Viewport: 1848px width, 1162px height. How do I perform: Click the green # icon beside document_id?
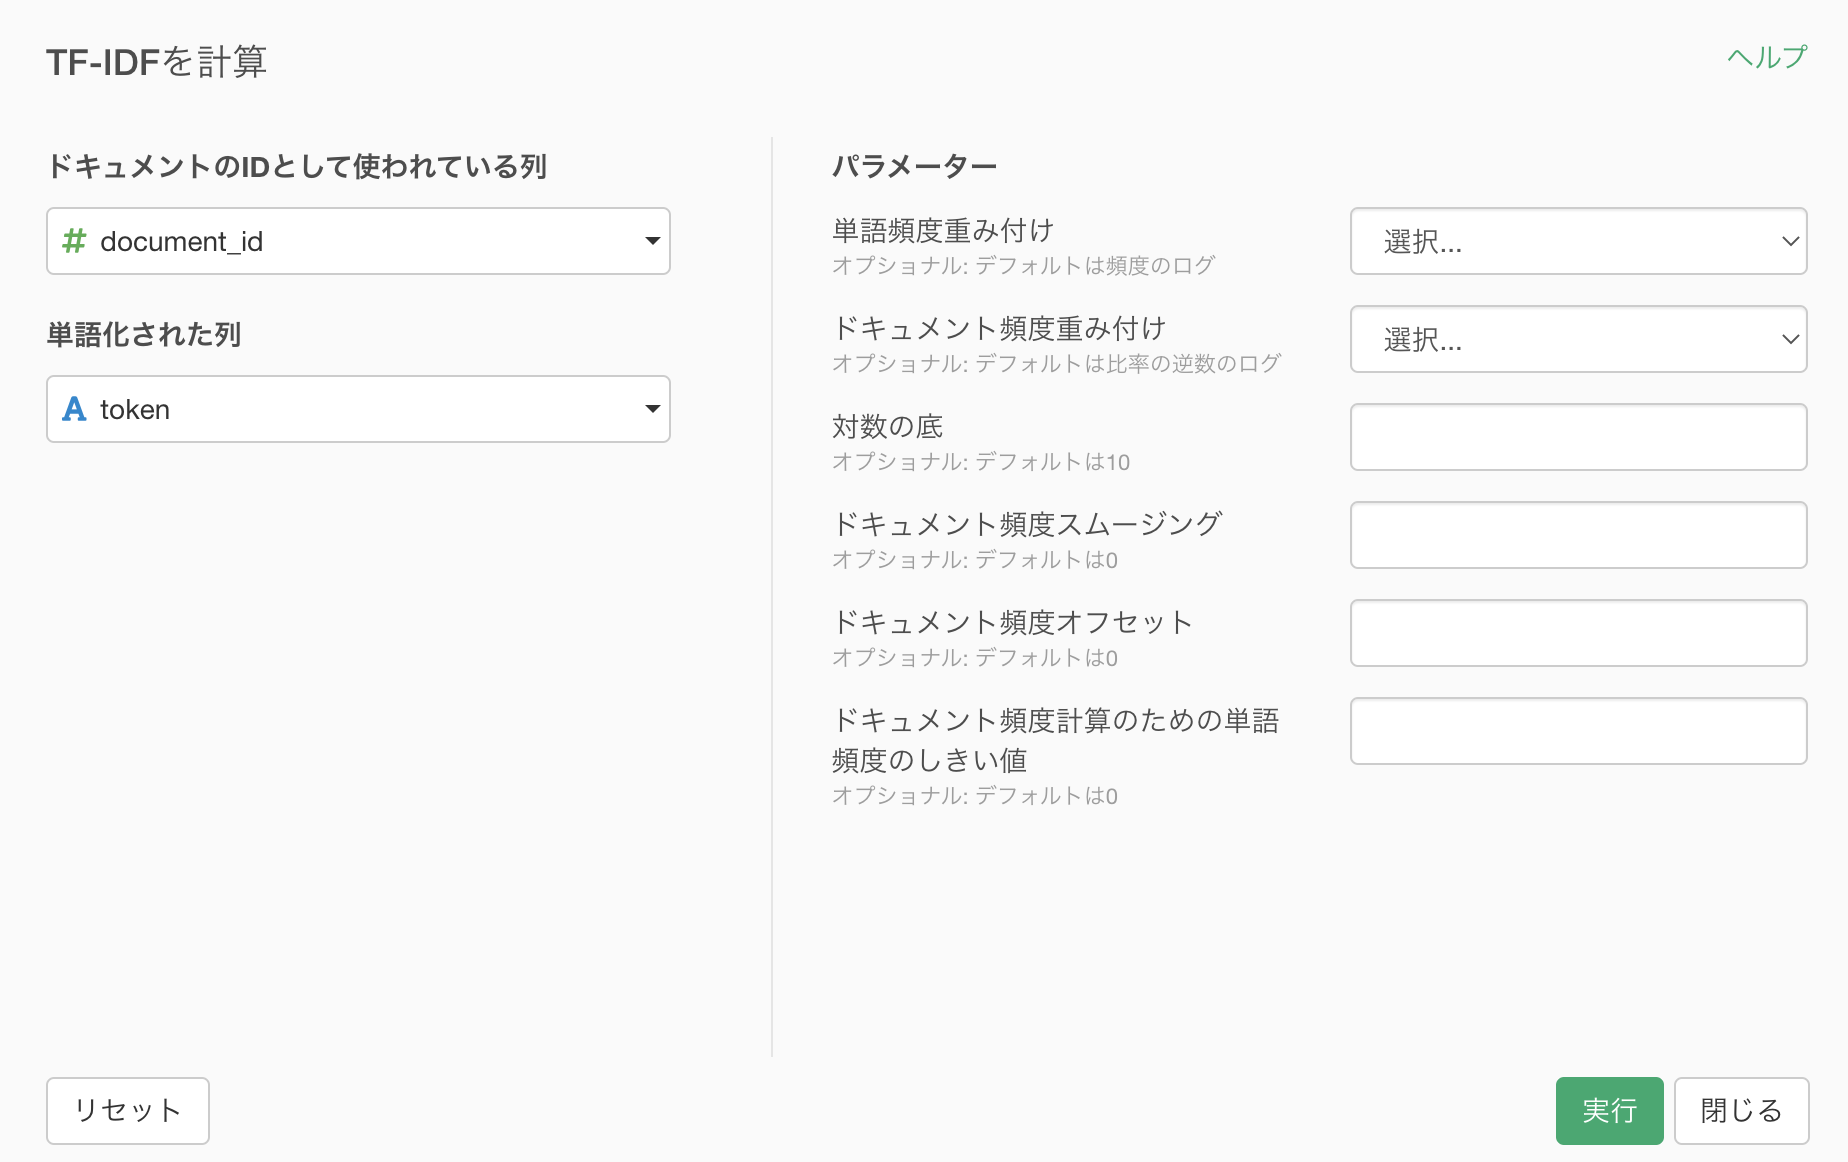point(74,241)
